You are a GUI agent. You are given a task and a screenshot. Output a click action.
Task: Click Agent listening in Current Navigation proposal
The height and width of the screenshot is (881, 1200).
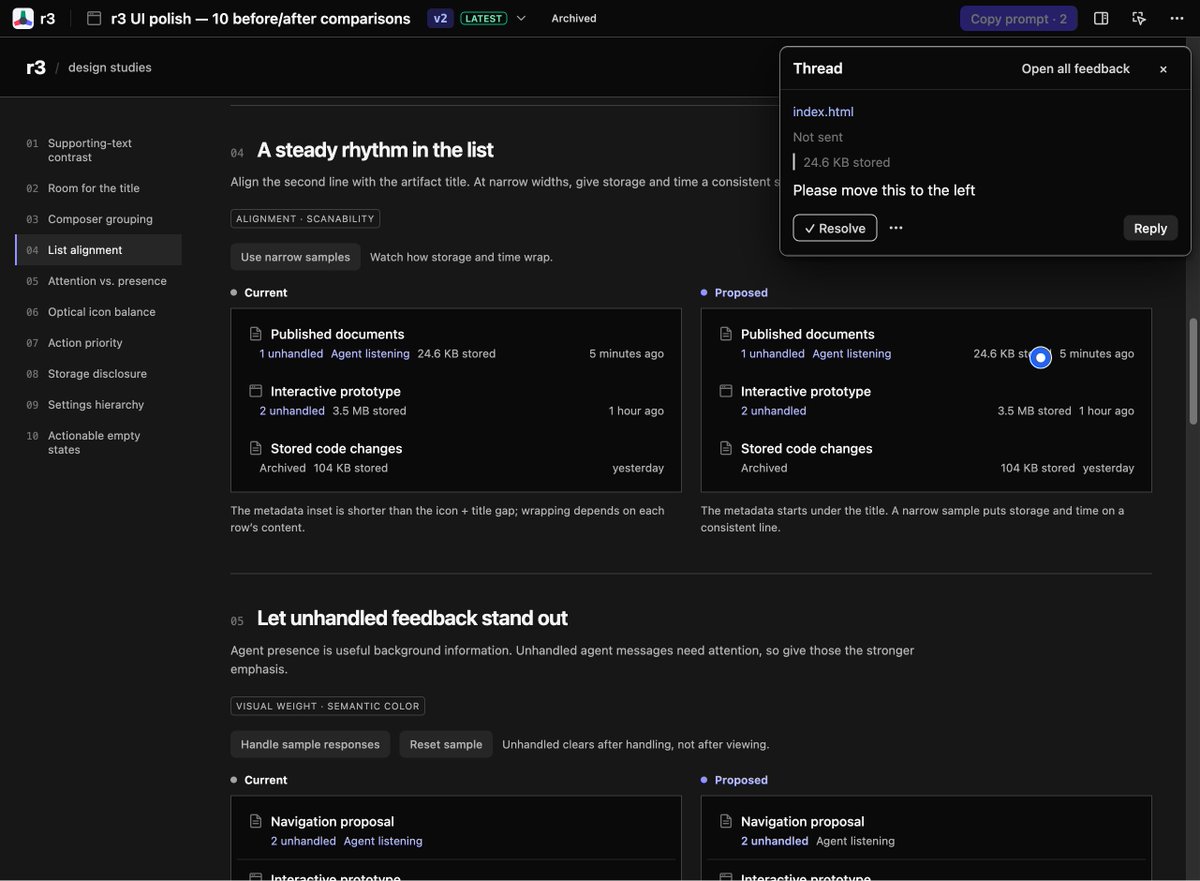pyautogui.click(x=383, y=841)
